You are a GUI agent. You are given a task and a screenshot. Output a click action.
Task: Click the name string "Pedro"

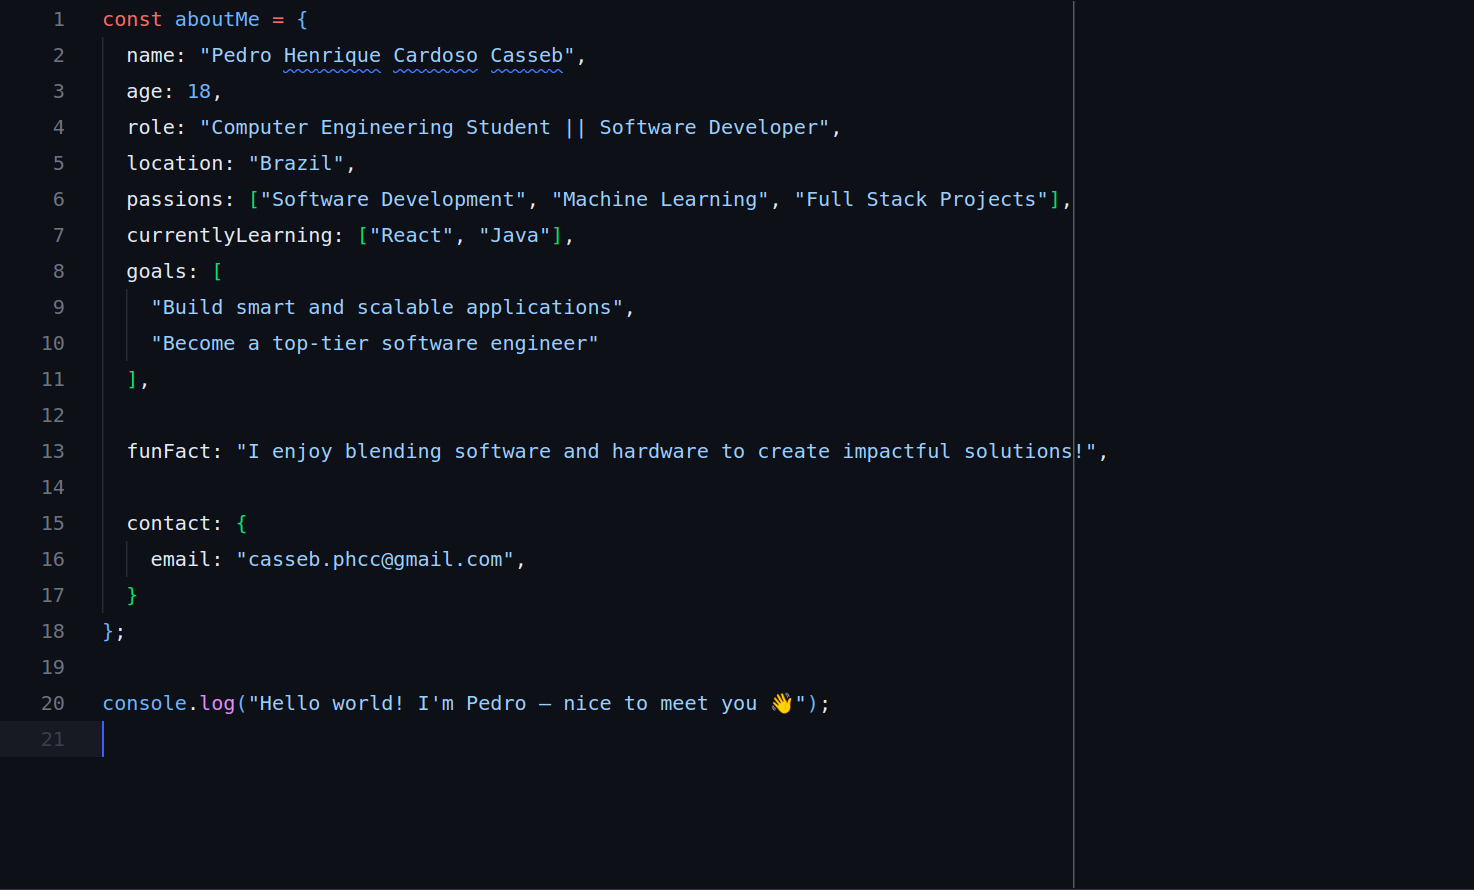(241, 55)
